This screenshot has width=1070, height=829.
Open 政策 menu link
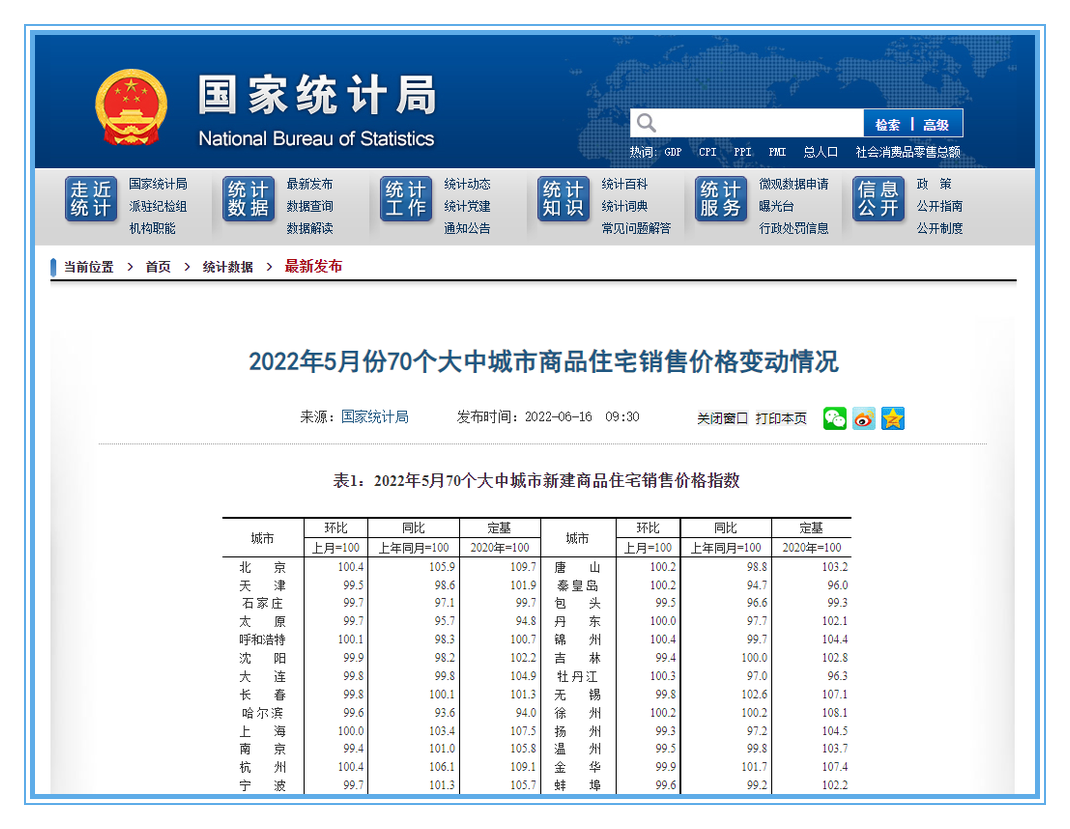[934, 184]
